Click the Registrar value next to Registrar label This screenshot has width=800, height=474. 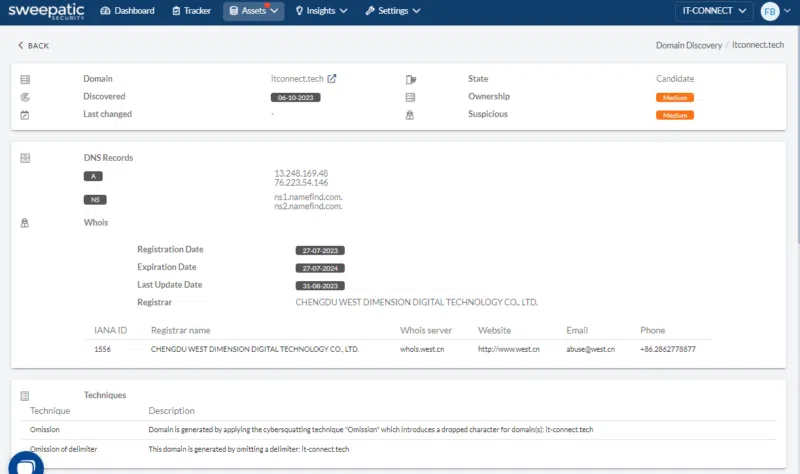tap(416, 302)
